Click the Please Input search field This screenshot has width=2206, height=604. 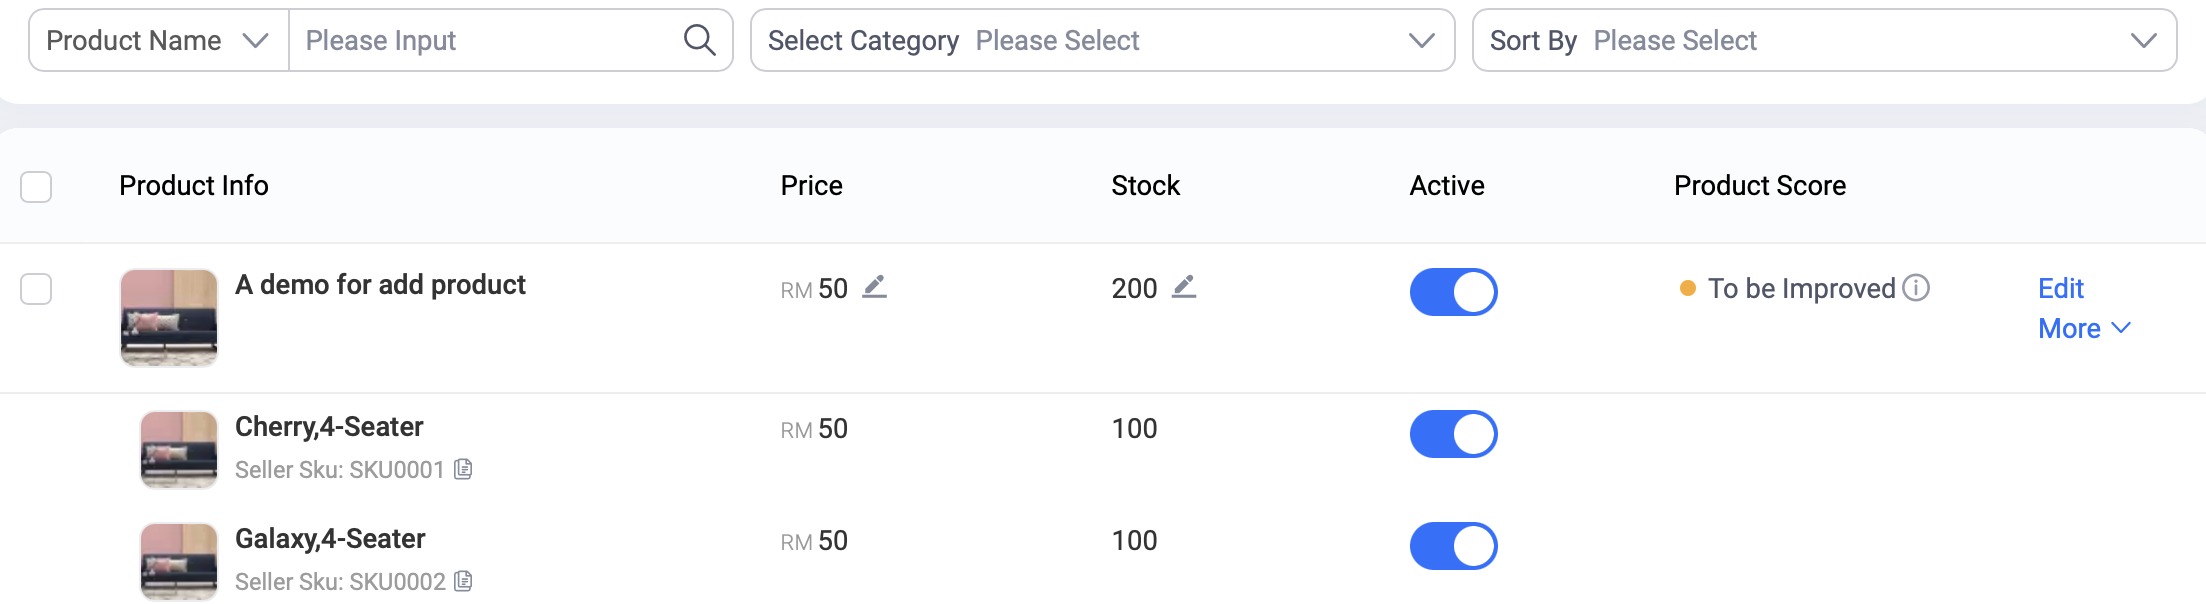coord(485,40)
